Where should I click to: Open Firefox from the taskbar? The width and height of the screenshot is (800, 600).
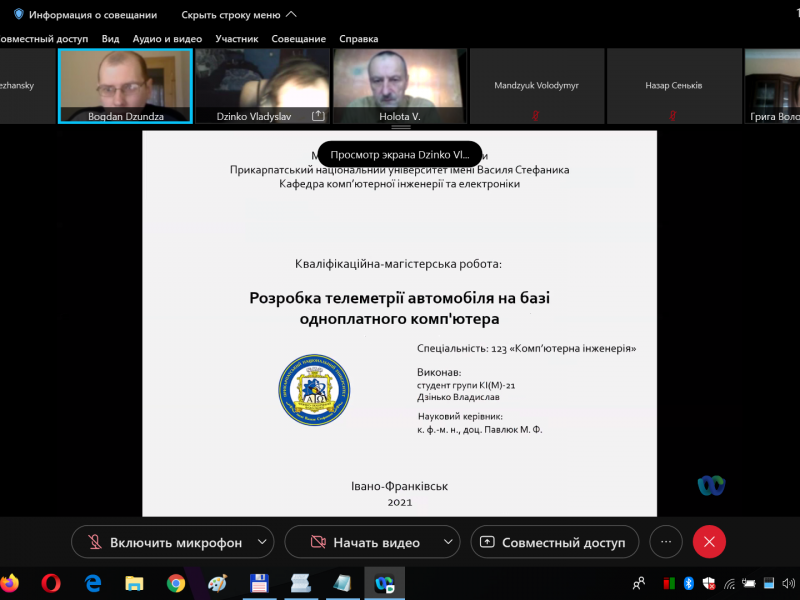tap(10, 582)
